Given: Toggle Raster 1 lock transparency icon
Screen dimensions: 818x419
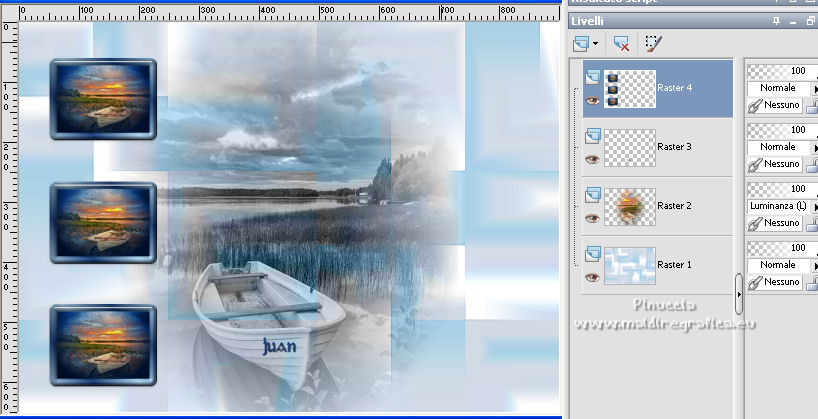Looking at the screenshot, I should 812,284.
